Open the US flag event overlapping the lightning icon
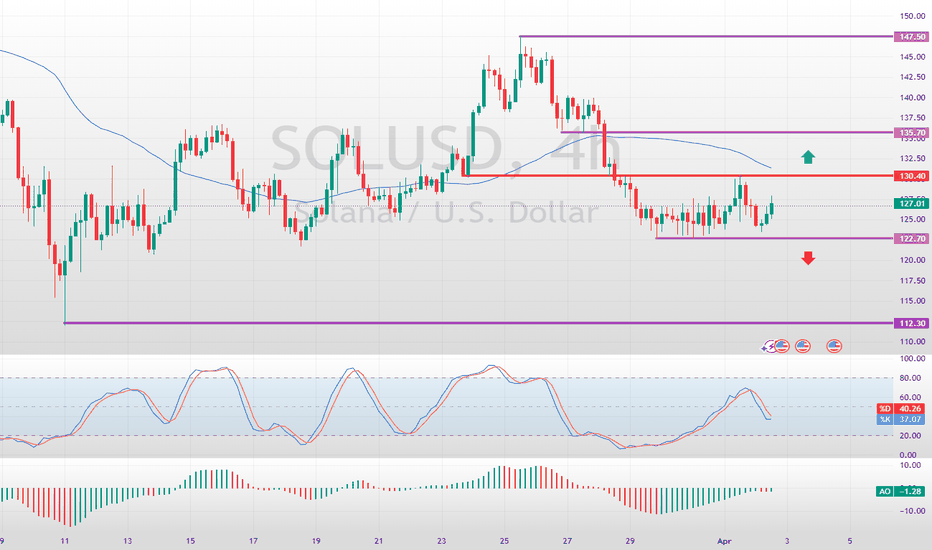This screenshot has height=550, width=932. point(782,345)
